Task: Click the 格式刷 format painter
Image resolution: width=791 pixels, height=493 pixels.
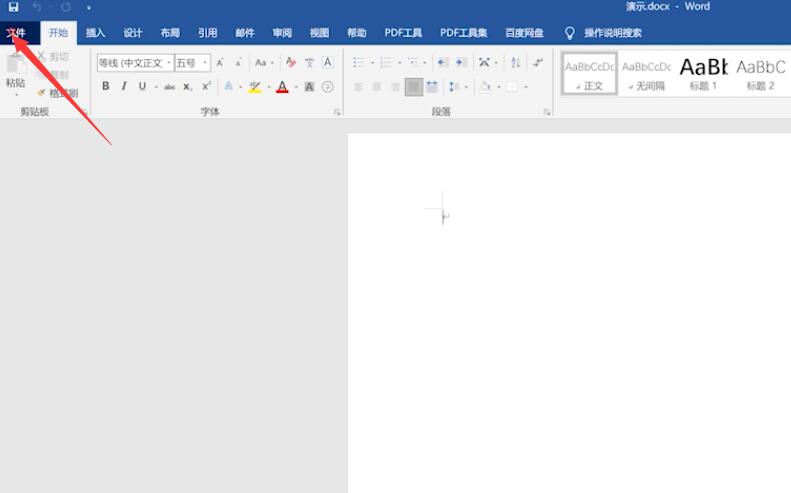Action: (58, 93)
